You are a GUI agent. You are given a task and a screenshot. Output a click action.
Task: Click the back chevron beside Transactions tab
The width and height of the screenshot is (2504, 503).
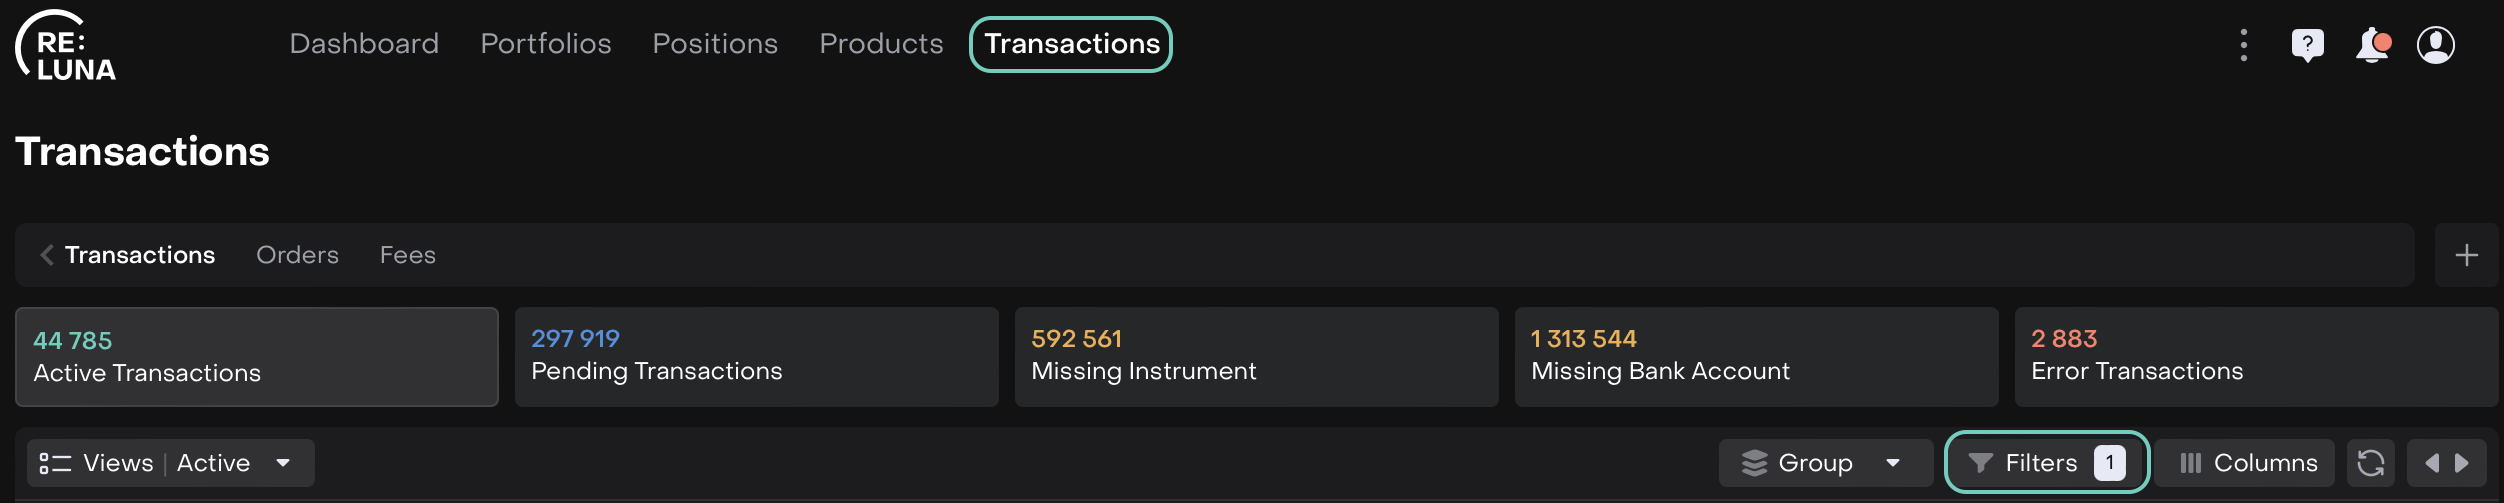[46, 255]
